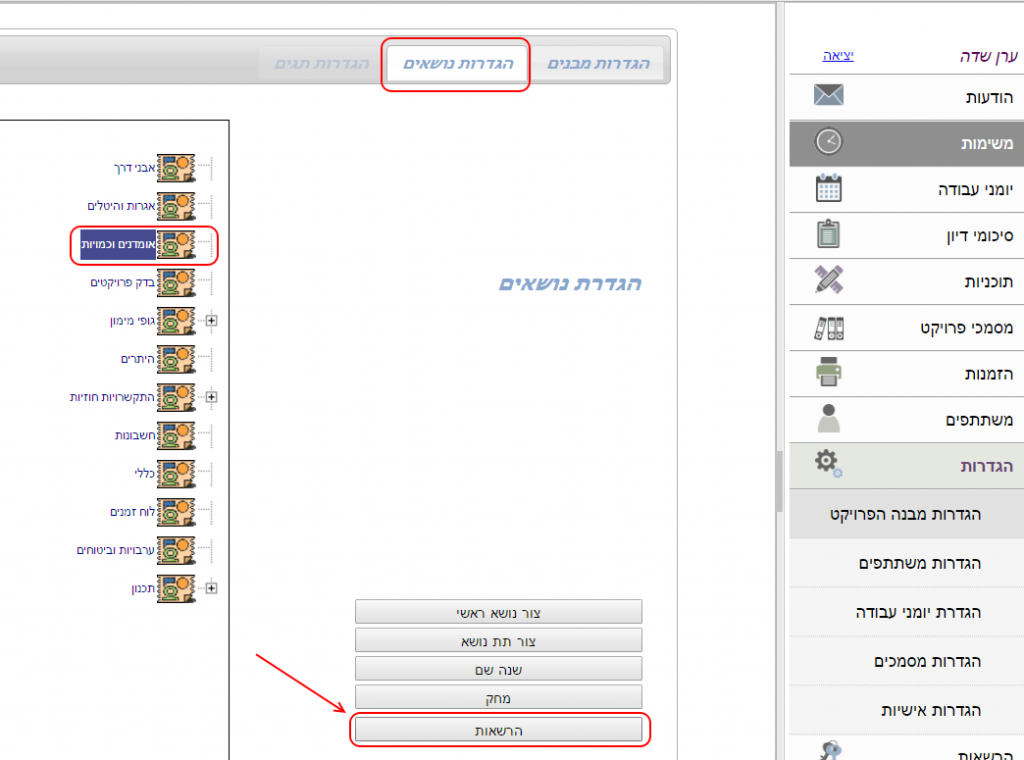Open the binders icon for מסמכי פרויקט
The height and width of the screenshot is (760, 1024).
(829, 327)
